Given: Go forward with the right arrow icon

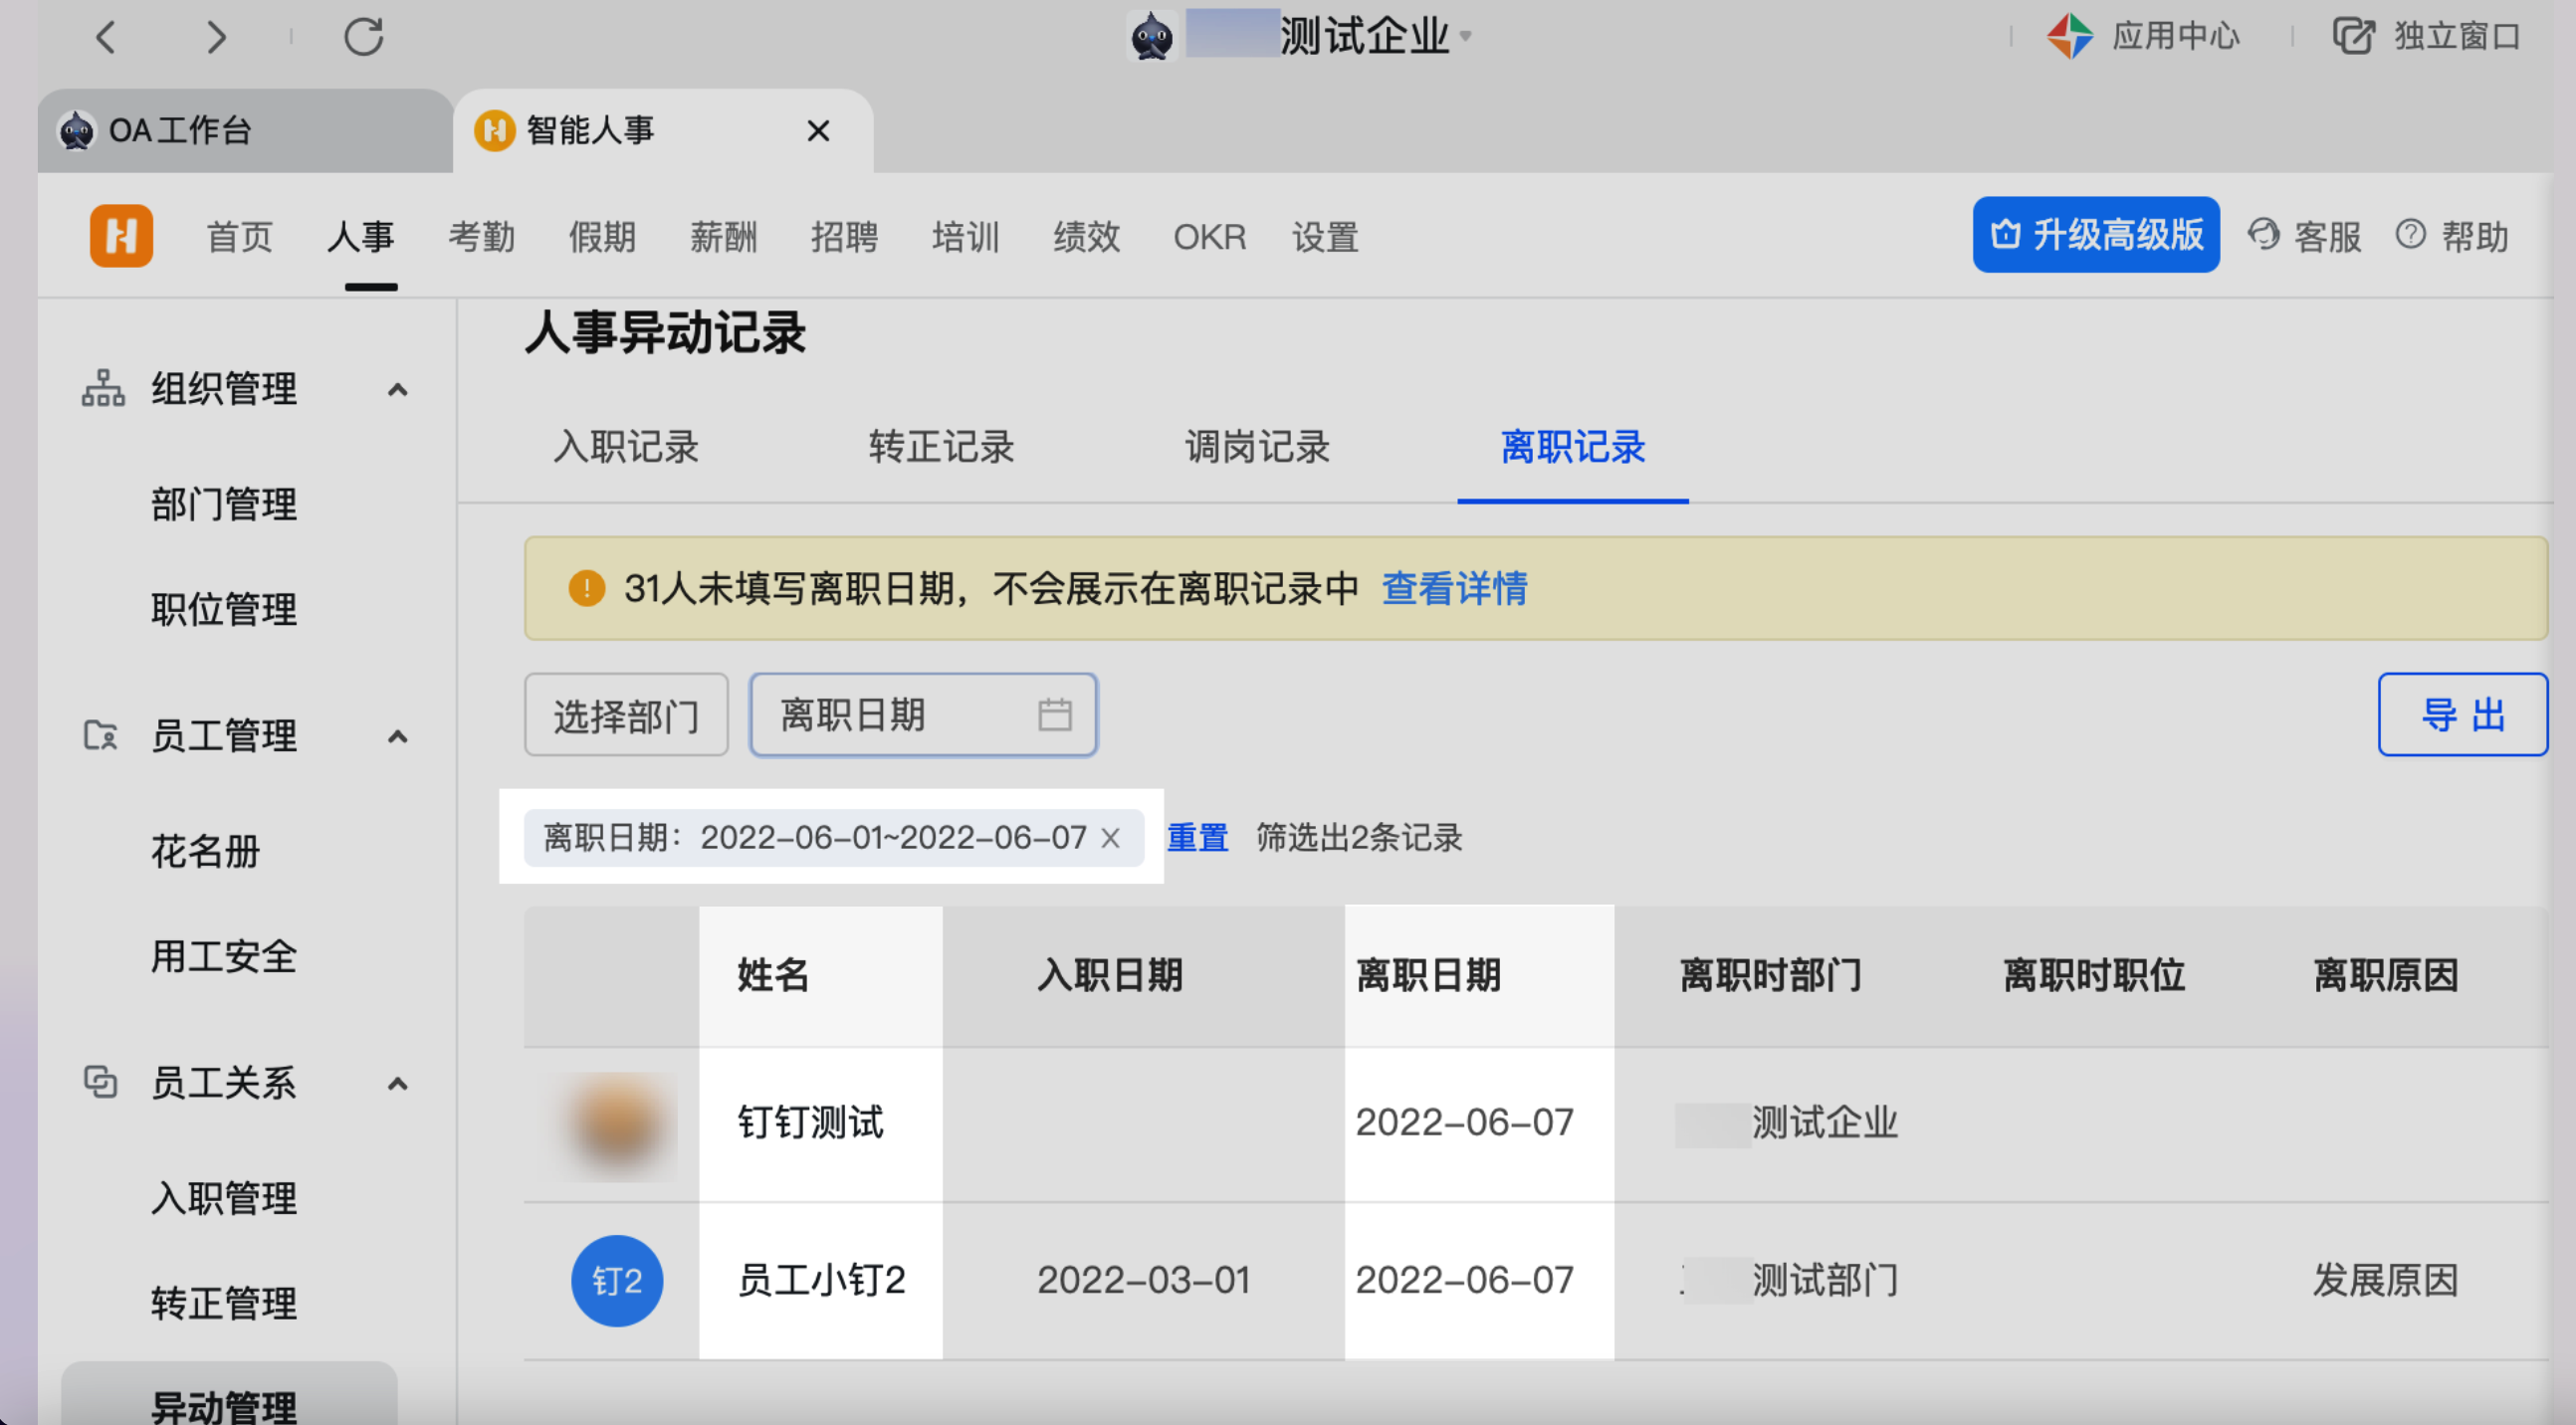Looking at the screenshot, I should [x=216, y=37].
